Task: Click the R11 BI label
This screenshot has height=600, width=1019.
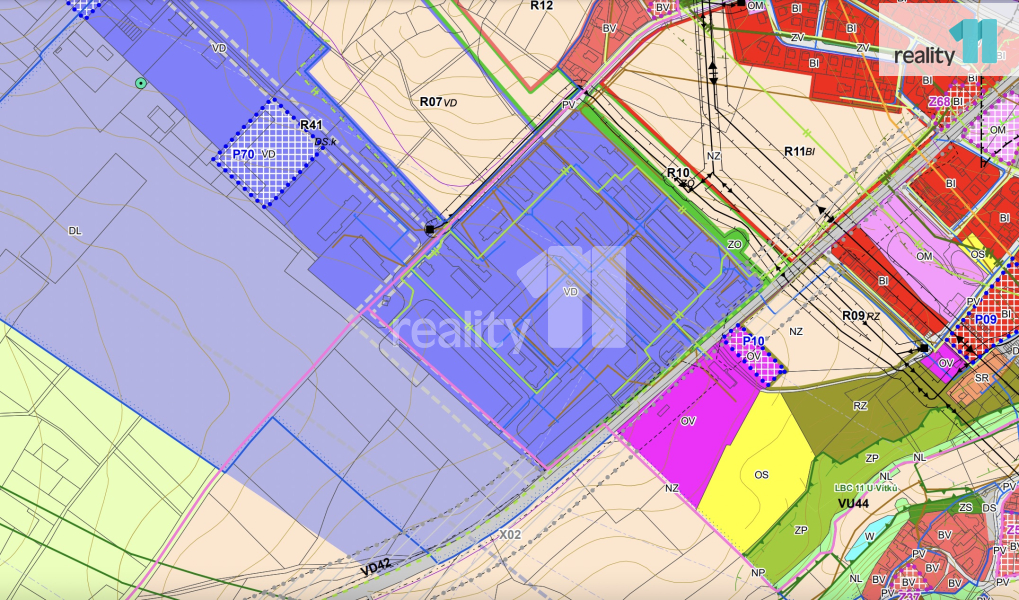Action: click(801, 151)
